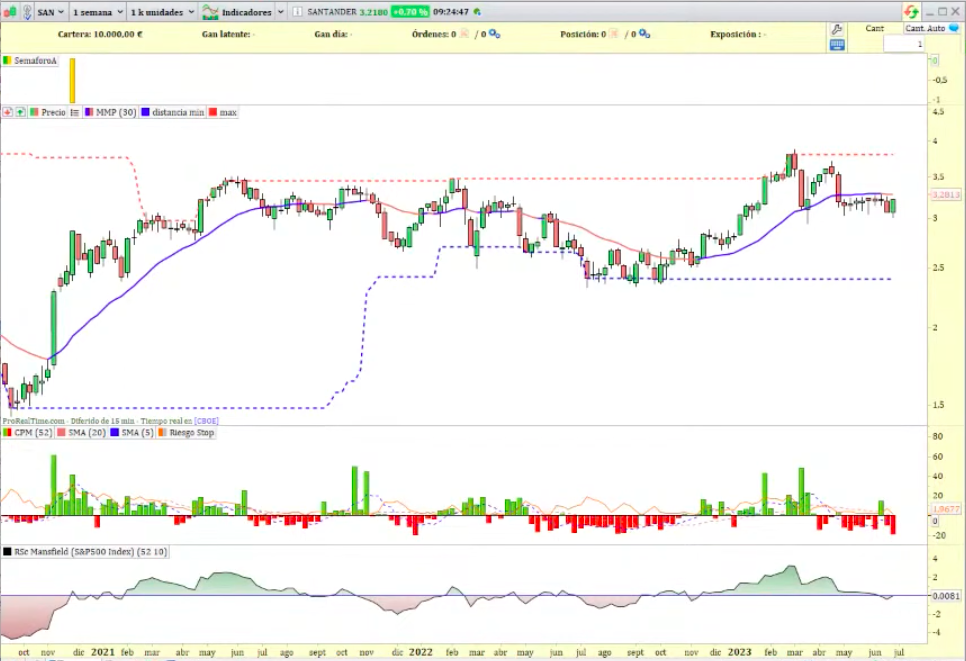
Task: Open the 1 semana timeframe dropdown
Action: [x=97, y=12]
